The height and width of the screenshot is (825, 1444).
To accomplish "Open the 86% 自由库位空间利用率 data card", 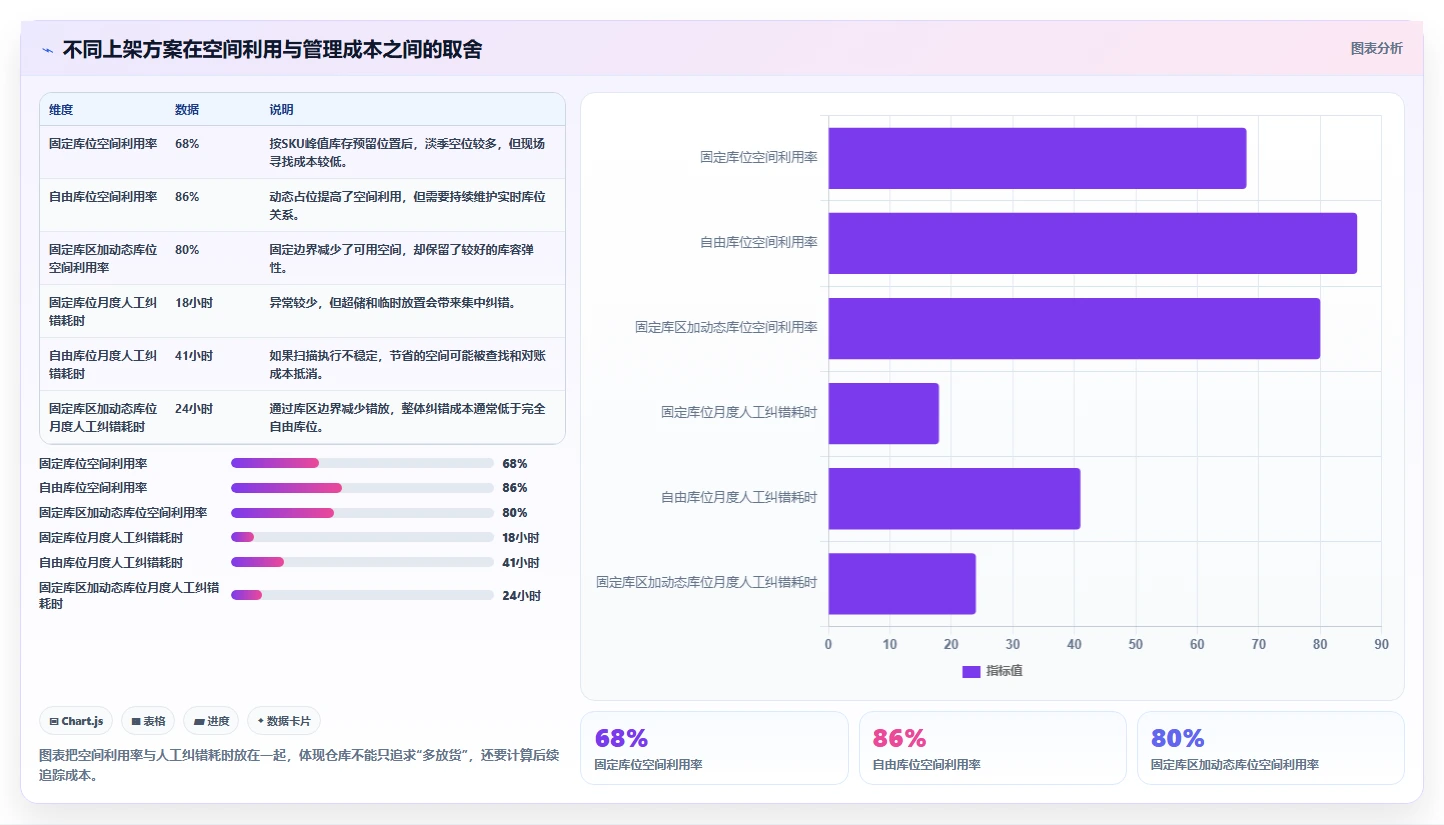I will pos(993,748).
